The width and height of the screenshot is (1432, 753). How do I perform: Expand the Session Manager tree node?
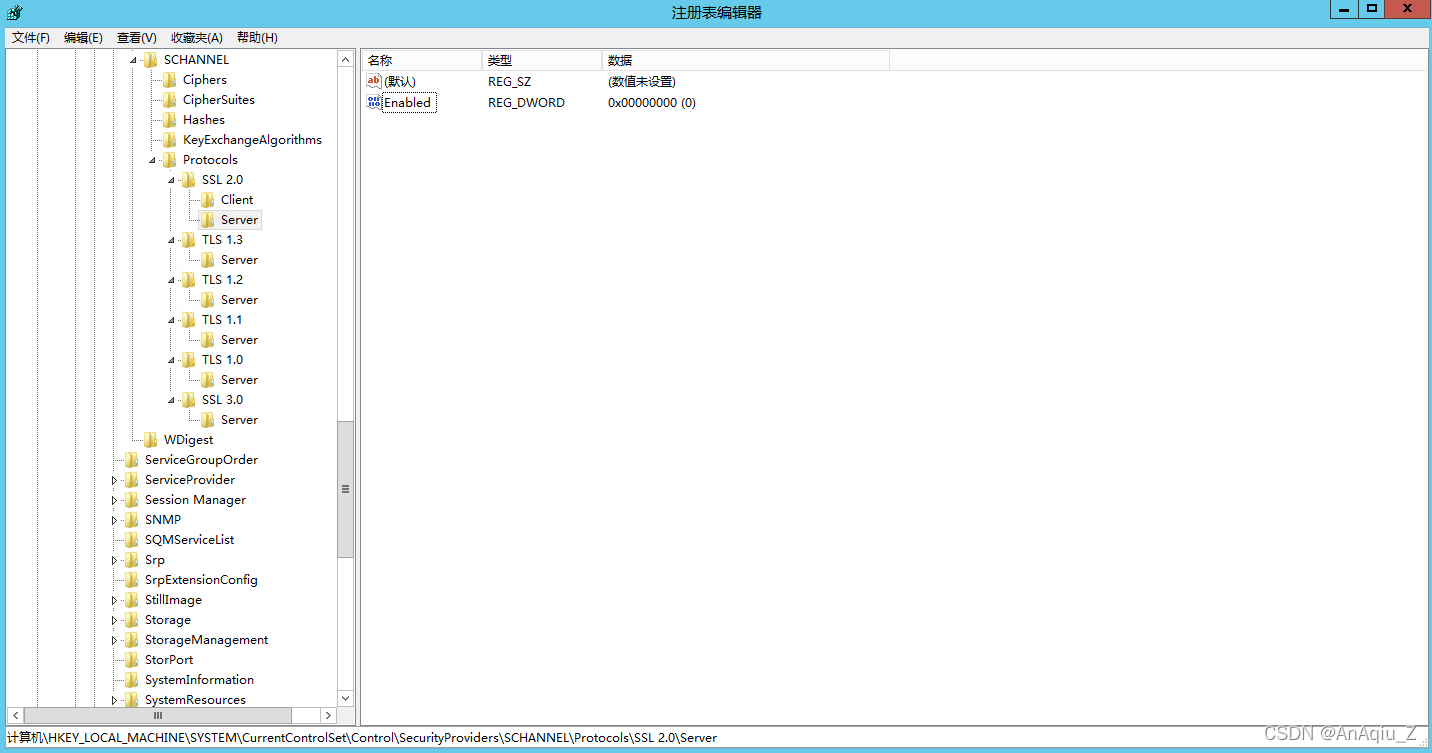coord(114,500)
